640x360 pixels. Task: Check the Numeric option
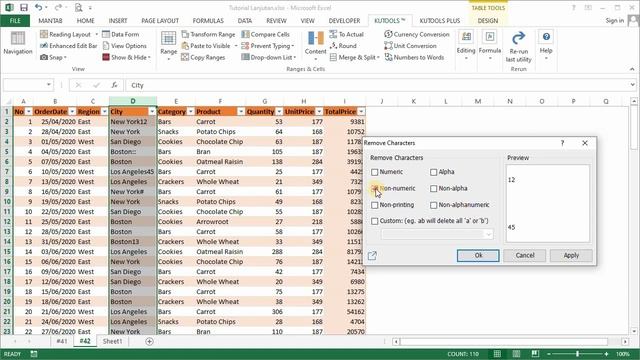click(375, 172)
